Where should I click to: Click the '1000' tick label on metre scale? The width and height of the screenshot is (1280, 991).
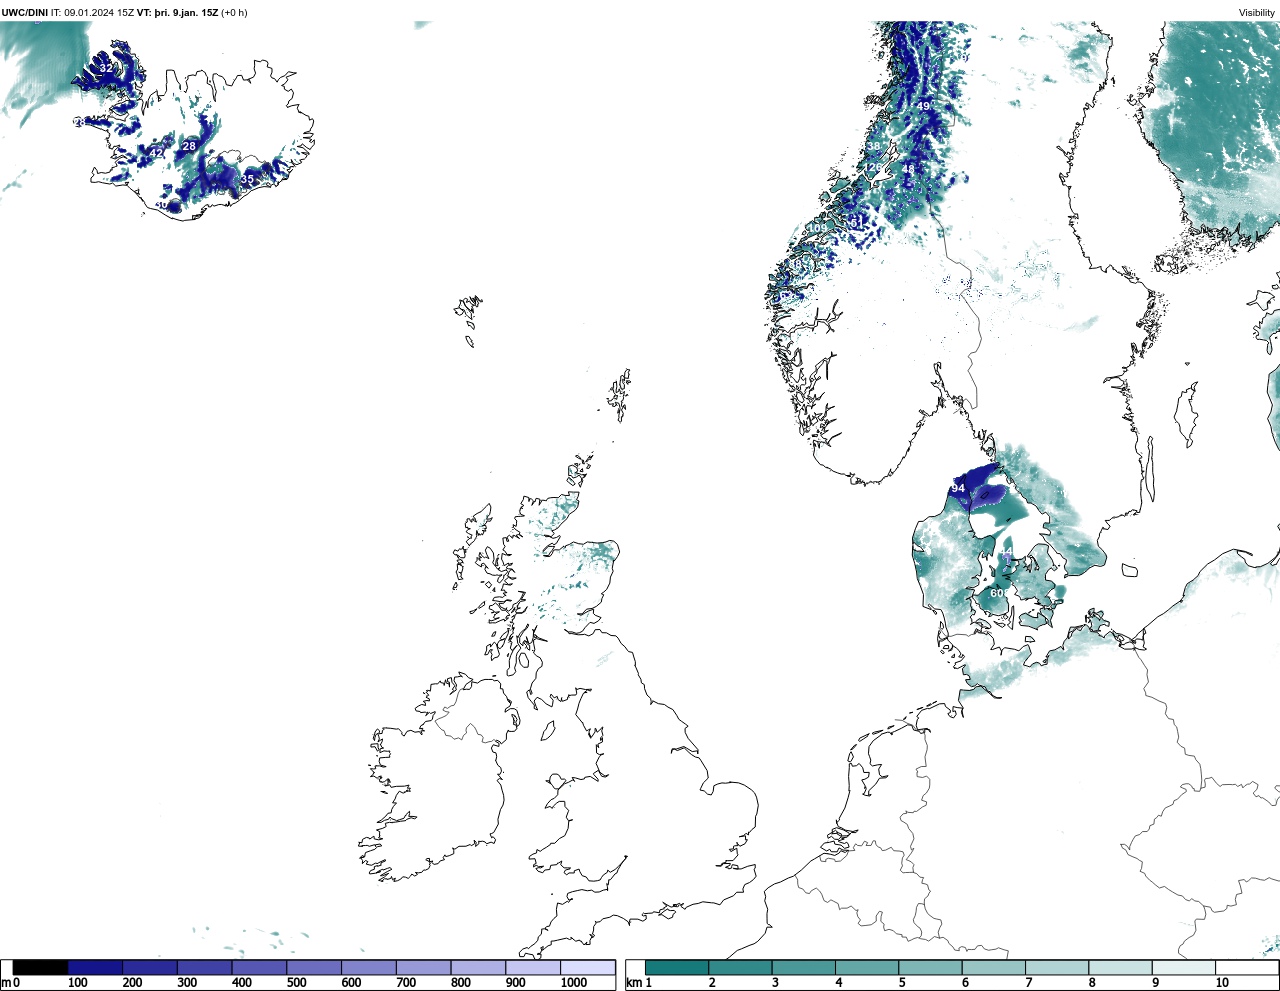pos(574,983)
